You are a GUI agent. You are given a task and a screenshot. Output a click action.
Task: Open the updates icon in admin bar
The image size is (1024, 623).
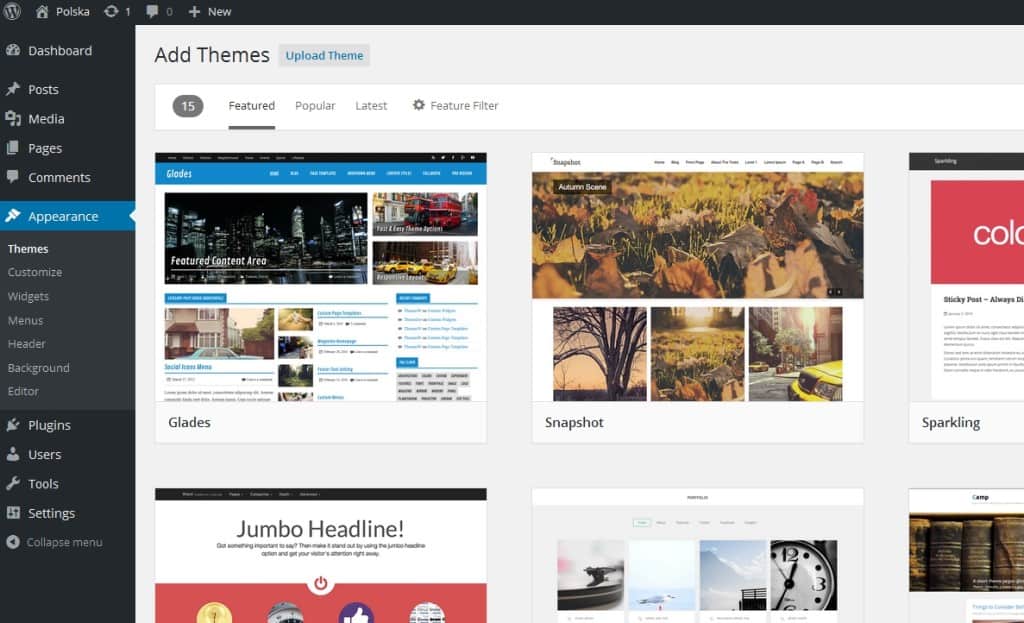click(112, 11)
